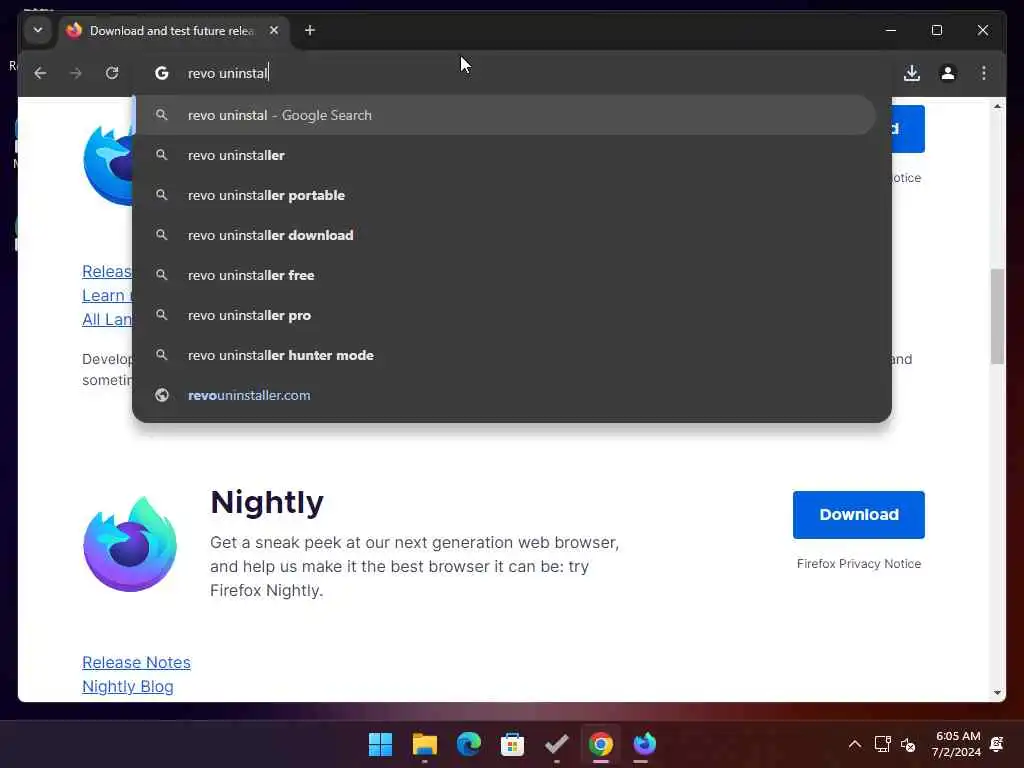Viewport: 1024px width, 768px height.
Task: Click the 'Nightly' heading
Action: pyautogui.click(x=266, y=502)
